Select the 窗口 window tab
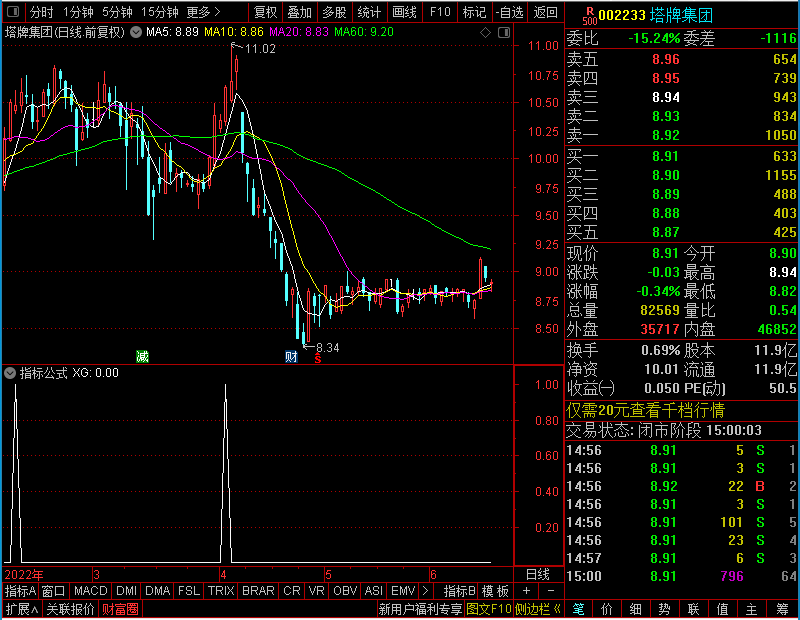Screen dimensions: 800x620 [x=54, y=591]
